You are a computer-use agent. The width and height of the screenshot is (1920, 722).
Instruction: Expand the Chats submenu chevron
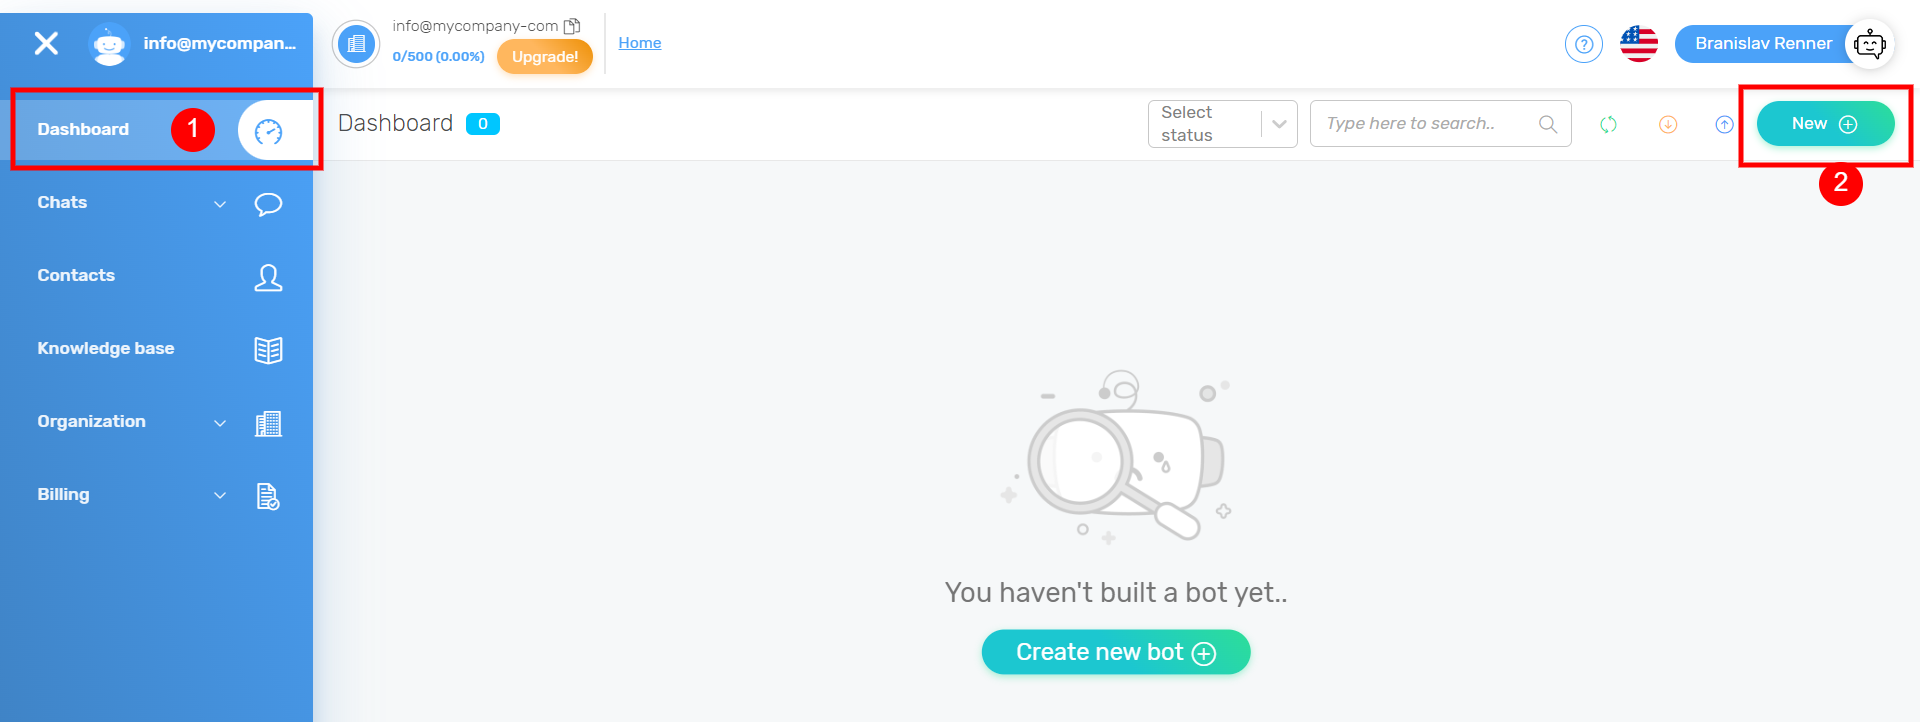pos(220,204)
